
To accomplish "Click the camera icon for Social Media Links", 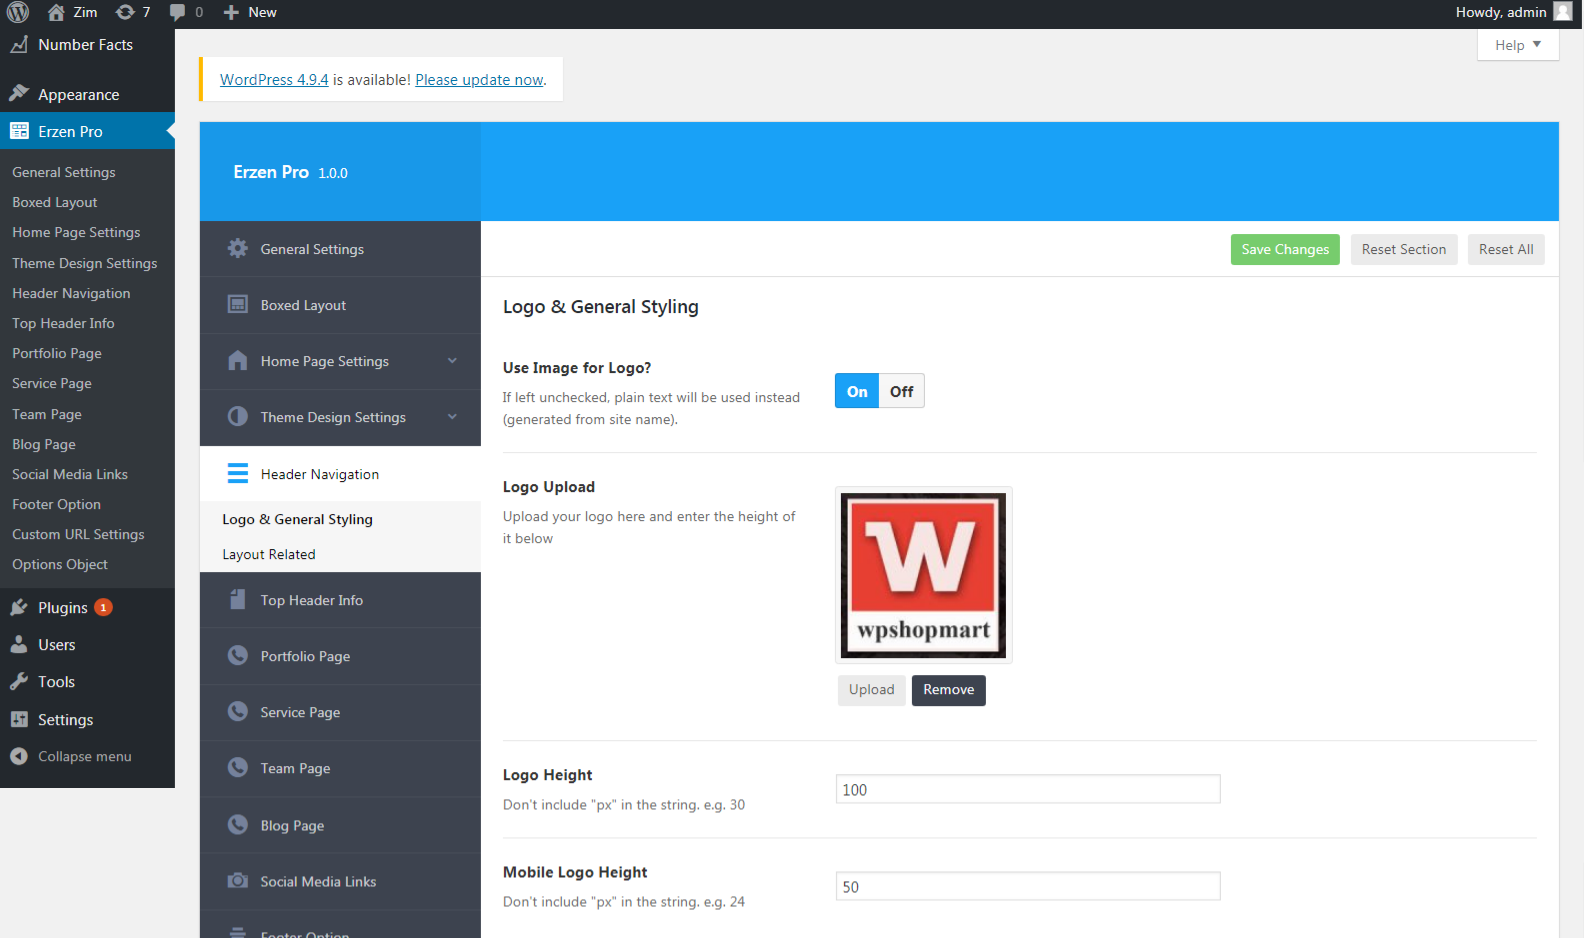I will 238,880.
